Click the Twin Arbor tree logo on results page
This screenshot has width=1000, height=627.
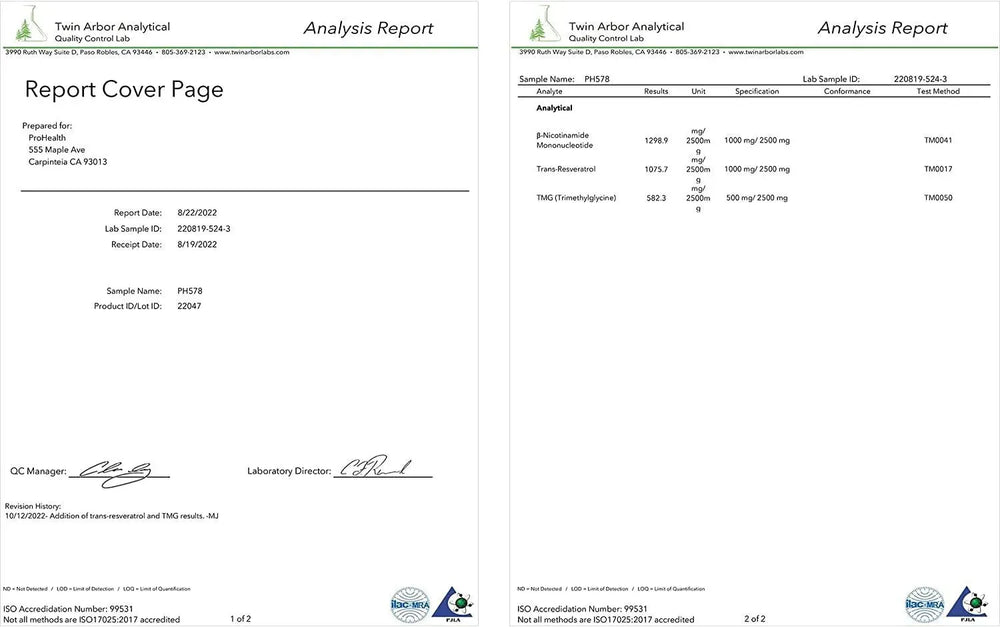(541, 28)
